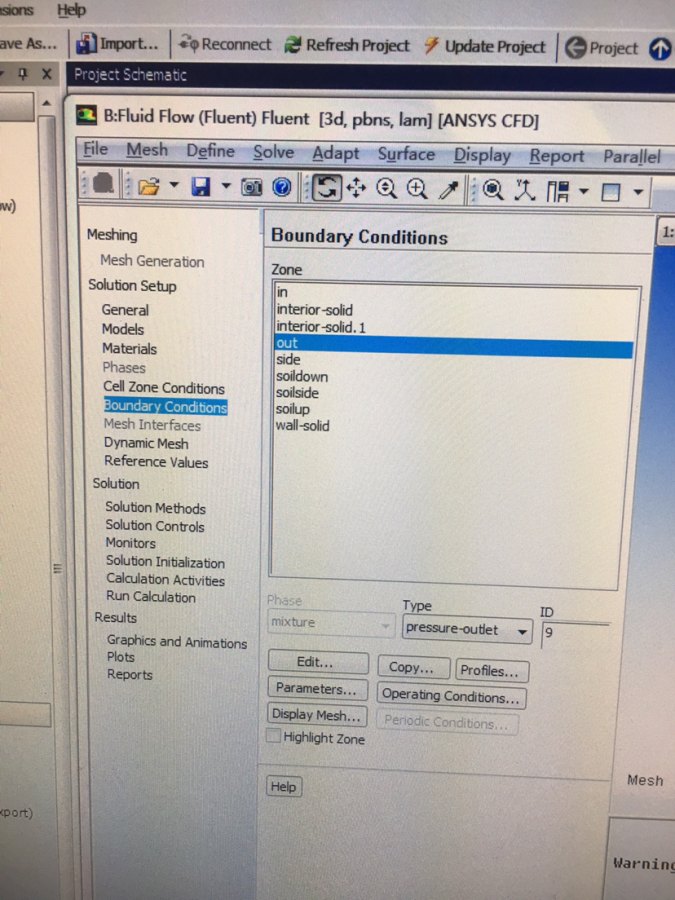This screenshot has height=900, width=675.
Task: Click the Fluent application logo icon
Action: tap(86, 115)
